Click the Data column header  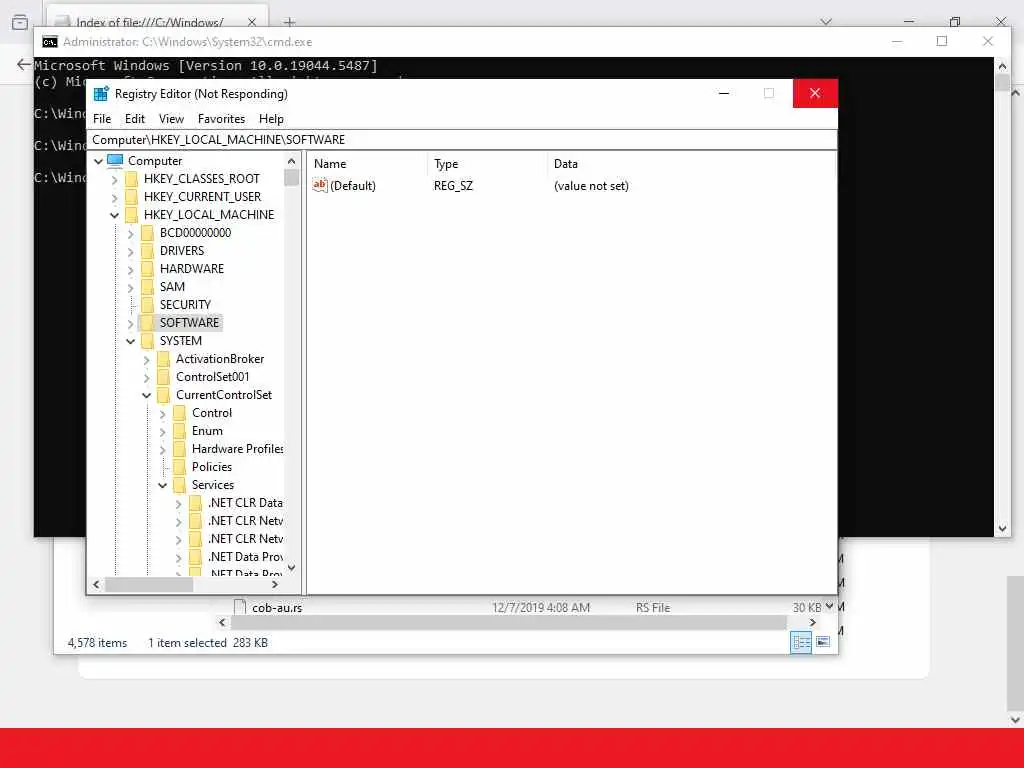[691, 164]
